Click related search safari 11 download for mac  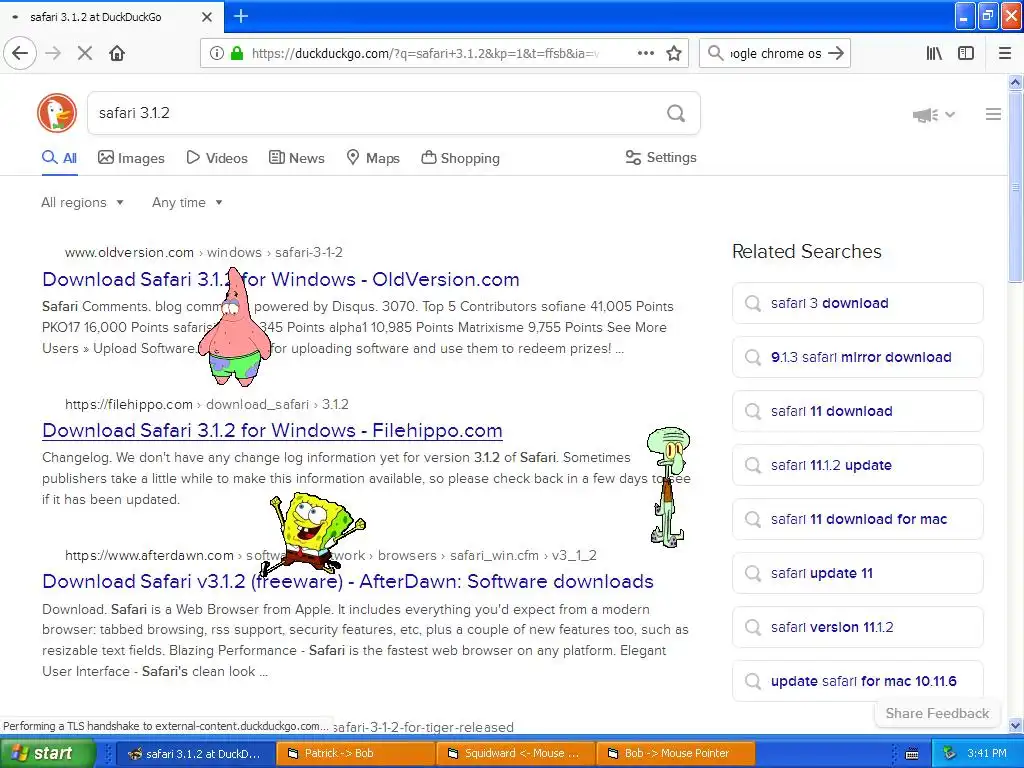point(857,519)
